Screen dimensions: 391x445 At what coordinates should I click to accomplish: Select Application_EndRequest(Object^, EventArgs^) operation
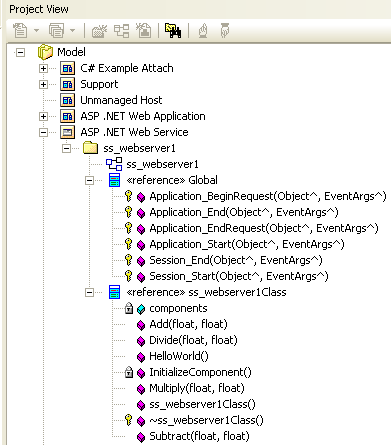point(264,228)
